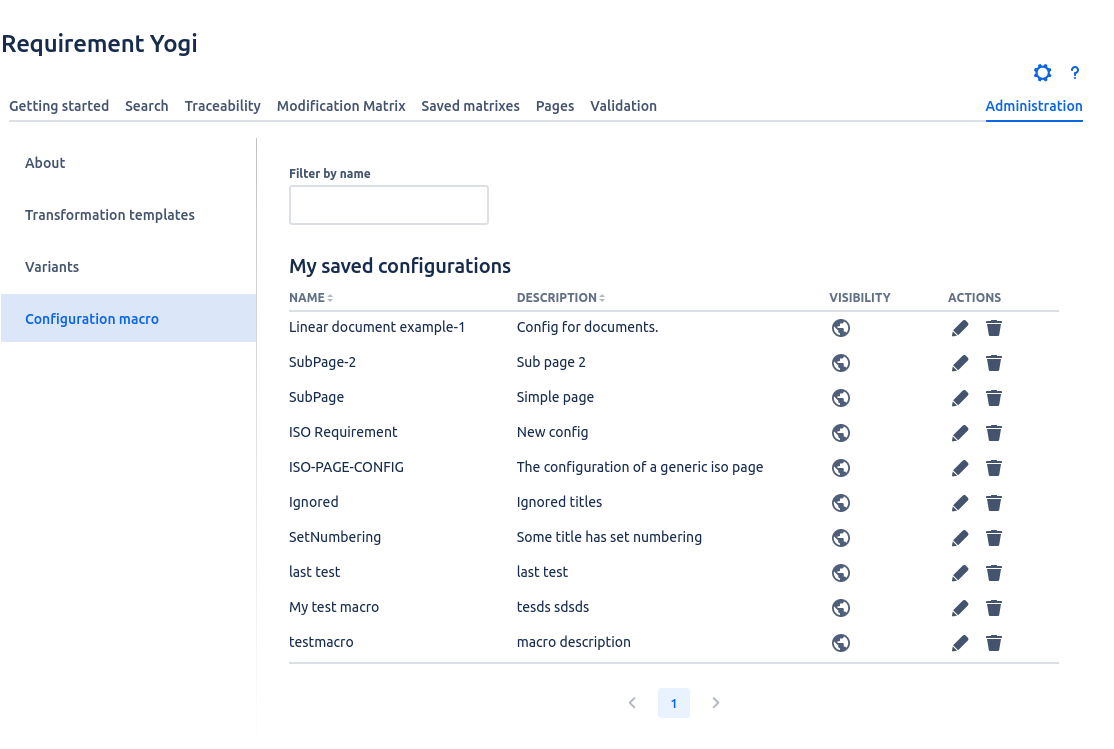Delete the testmacro configuration
The height and width of the screenshot is (749, 1114).
(x=993, y=643)
